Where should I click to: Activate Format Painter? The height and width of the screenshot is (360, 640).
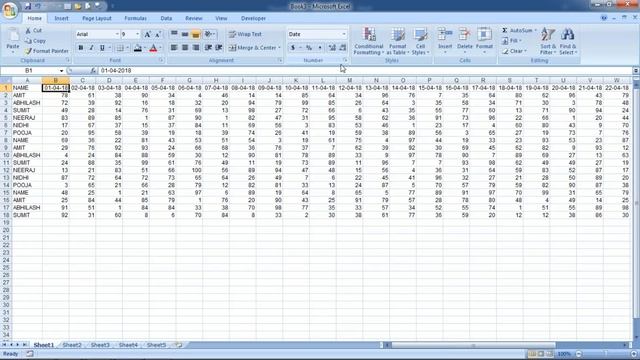click(x=47, y=51)
